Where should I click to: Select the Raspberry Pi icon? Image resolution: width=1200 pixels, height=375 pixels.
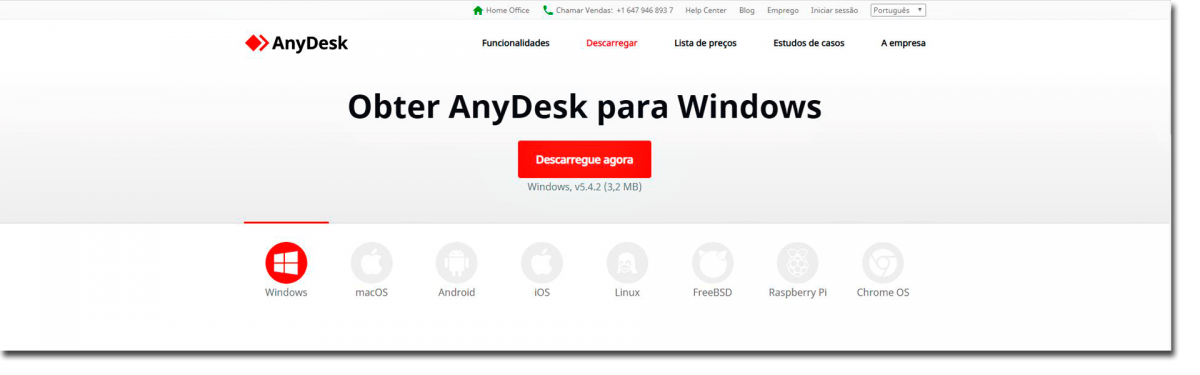tap(798, 263)
